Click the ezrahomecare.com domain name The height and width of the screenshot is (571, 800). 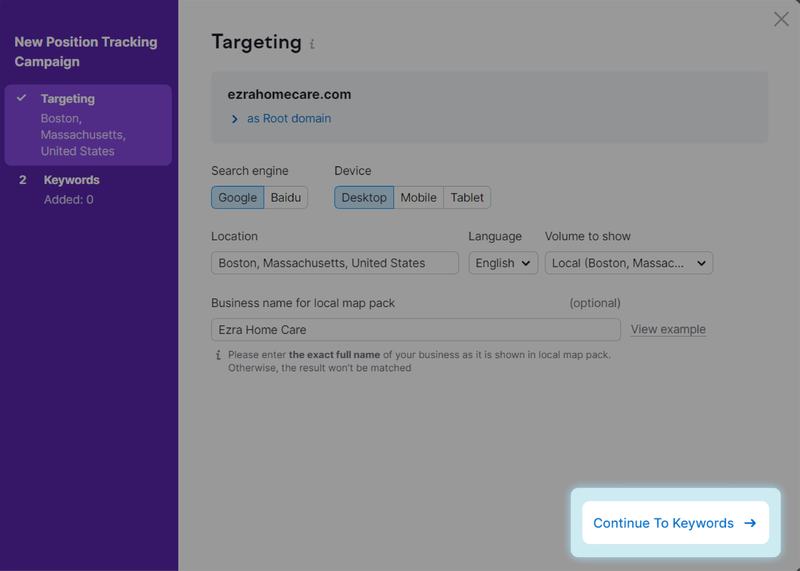(289, 94)
